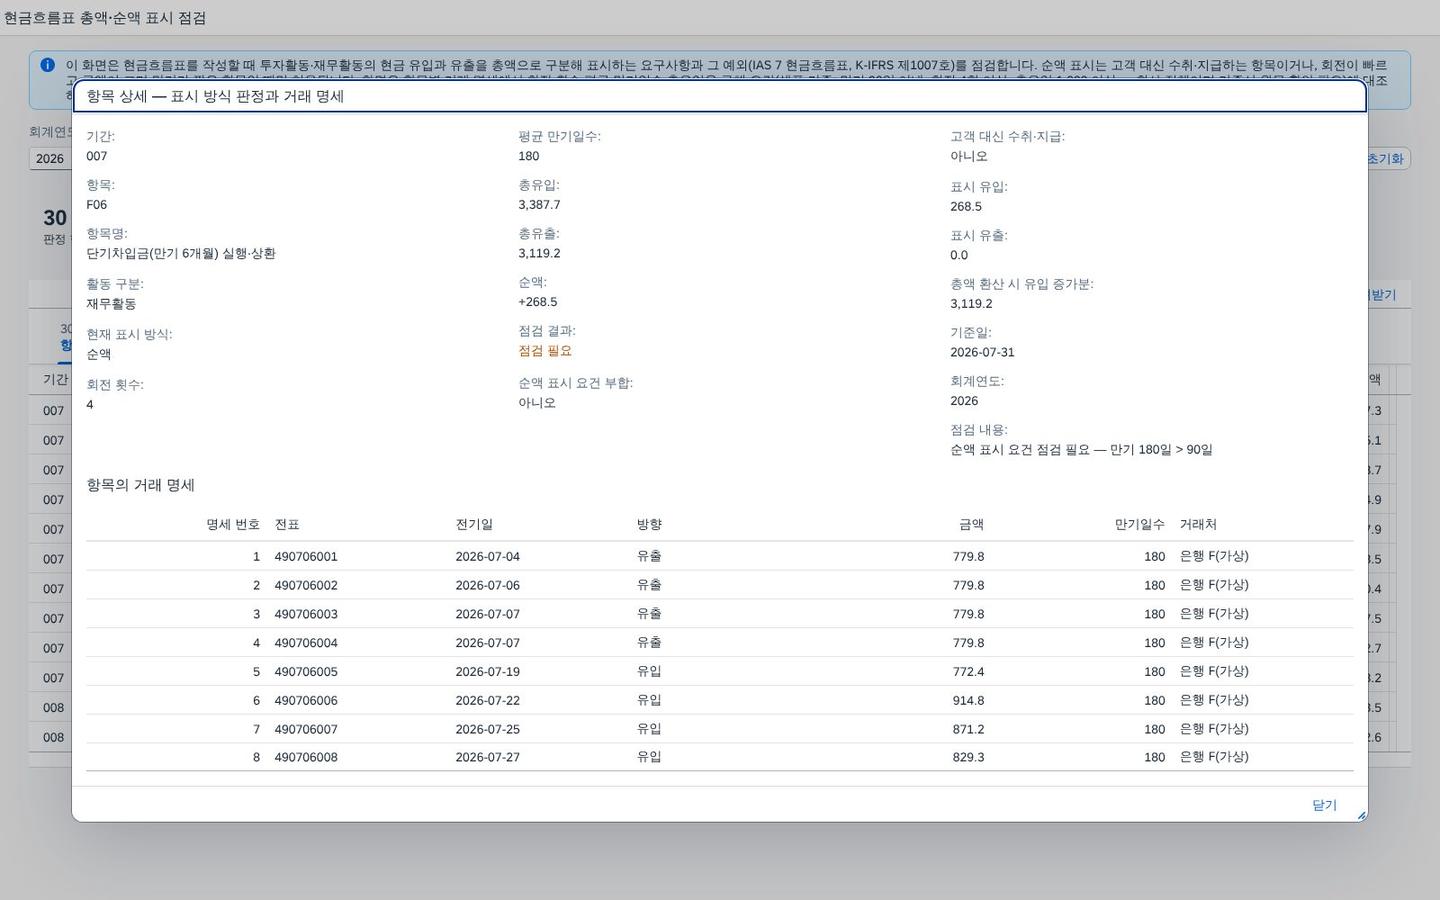Click posting date 2026-07-27
The image size is (1440, 900).
488,758
